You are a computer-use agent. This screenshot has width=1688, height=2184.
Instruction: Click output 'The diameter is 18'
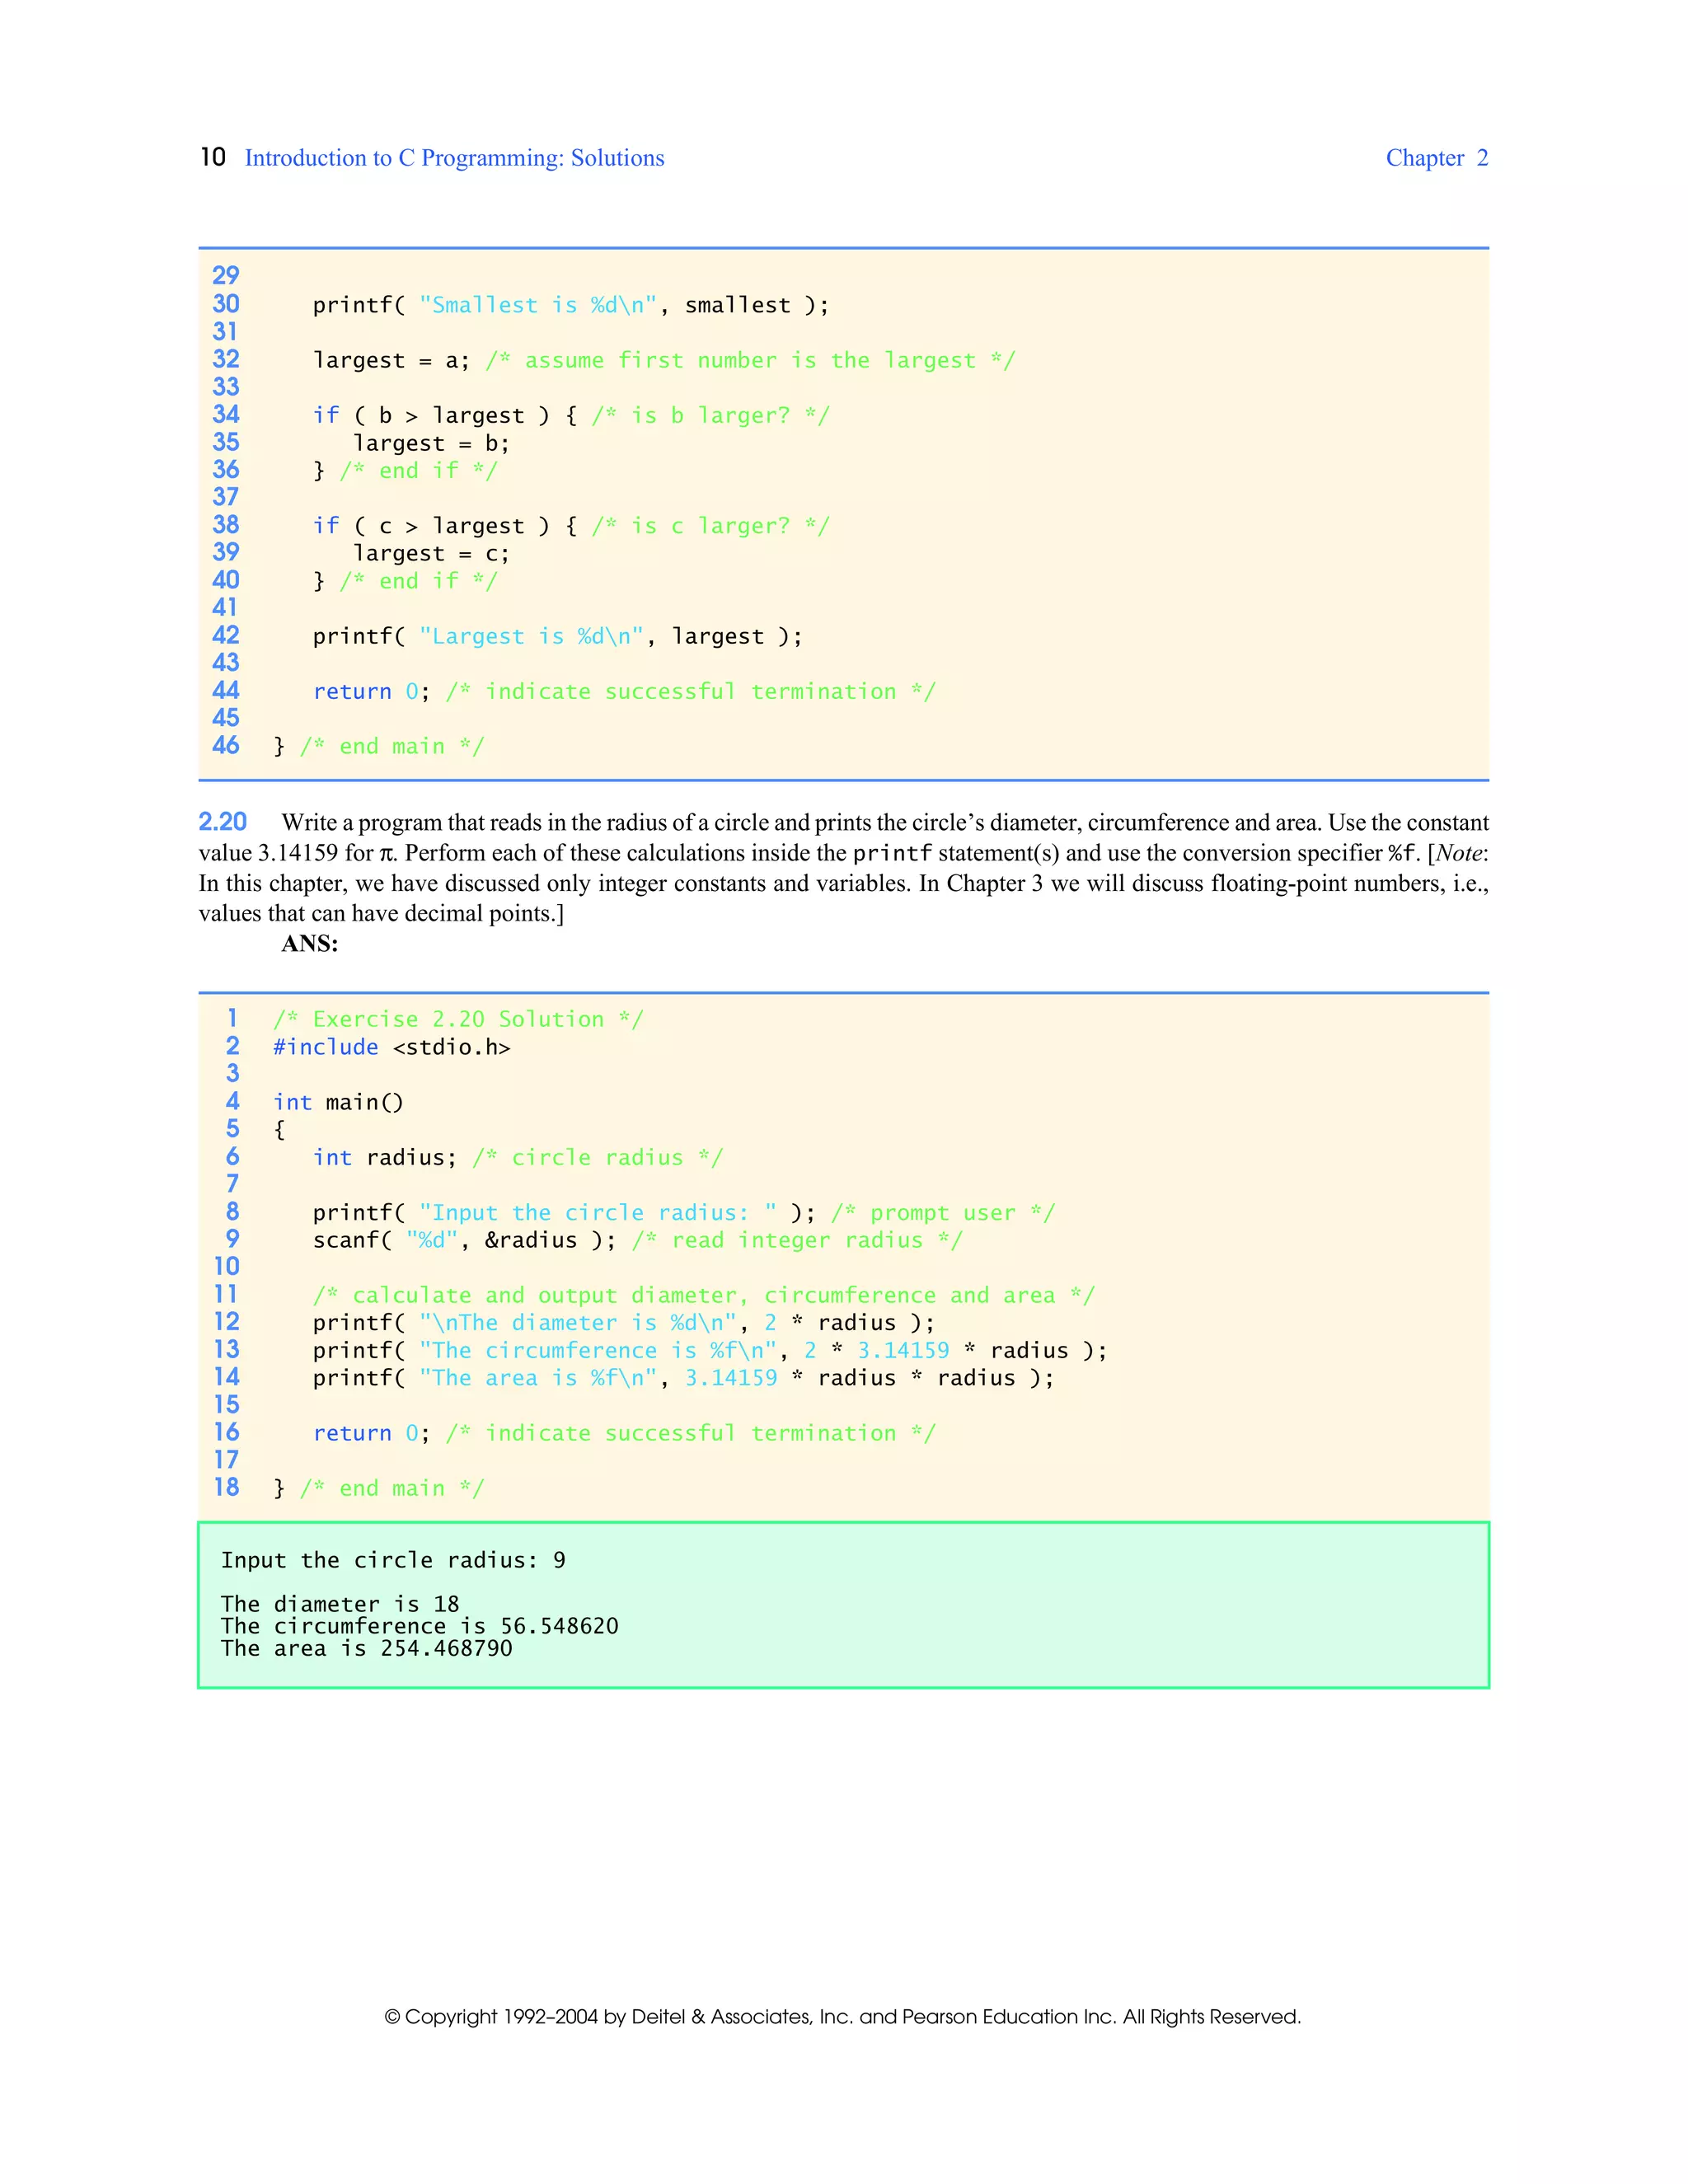coord(340,1604)
